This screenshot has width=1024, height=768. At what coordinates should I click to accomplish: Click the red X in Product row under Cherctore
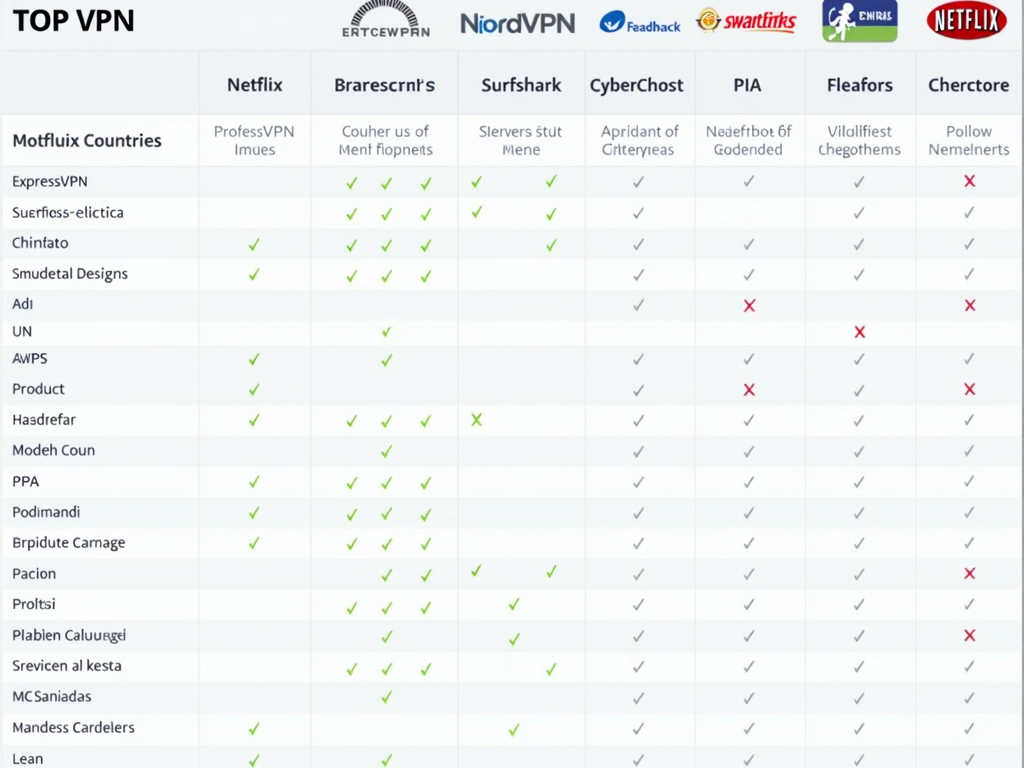(x=969, y=389)
